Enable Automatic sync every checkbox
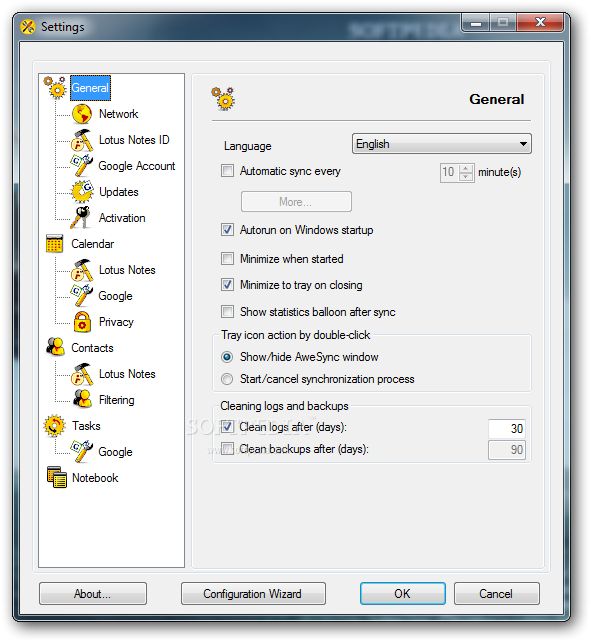This screenshot has height=642, width=591. (x=227, y=171)
